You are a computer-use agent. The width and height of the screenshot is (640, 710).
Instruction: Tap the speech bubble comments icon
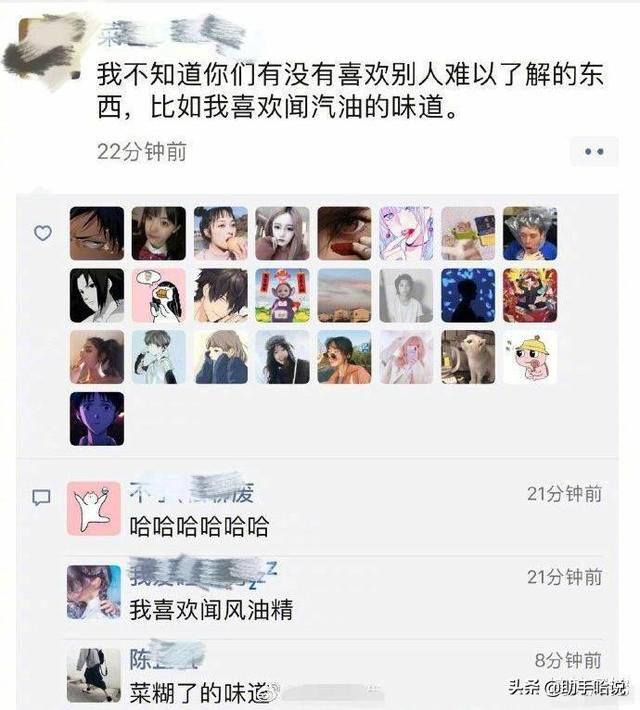41,497
